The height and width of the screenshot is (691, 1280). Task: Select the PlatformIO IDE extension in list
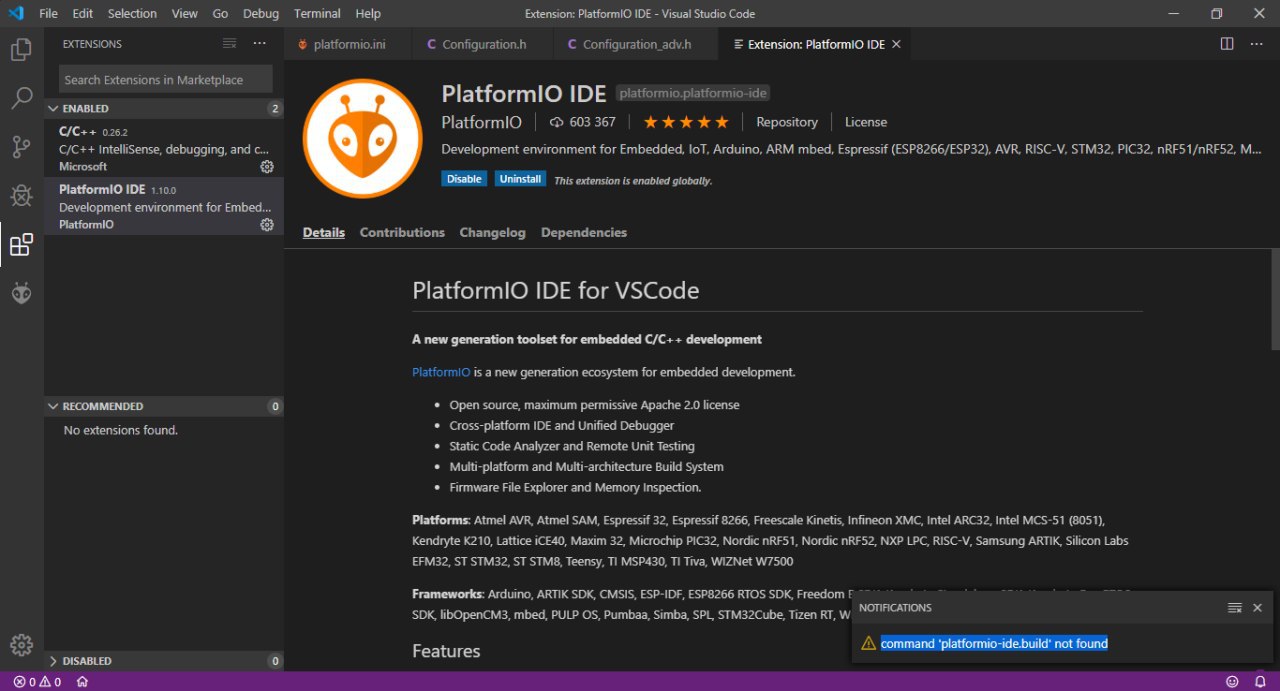164,207
